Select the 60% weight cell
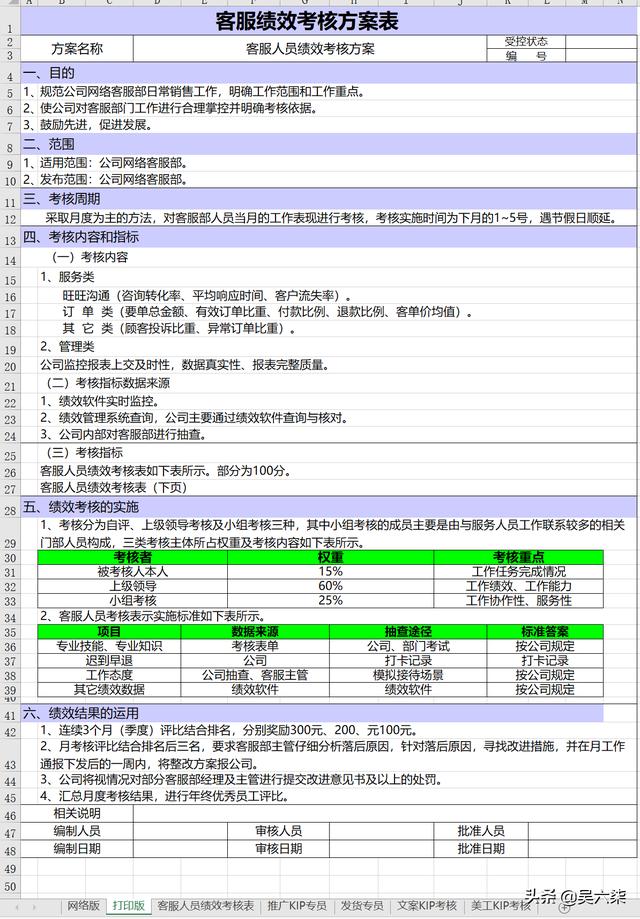This screenshot has width=640, height=919. tap(331, 586)
